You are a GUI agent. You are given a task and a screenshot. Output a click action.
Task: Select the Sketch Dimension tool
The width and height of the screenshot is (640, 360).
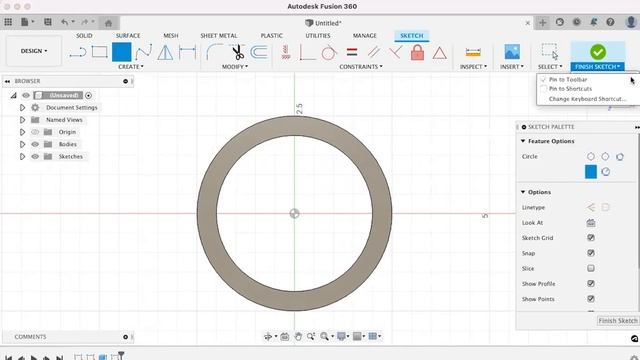click(187, 52)
